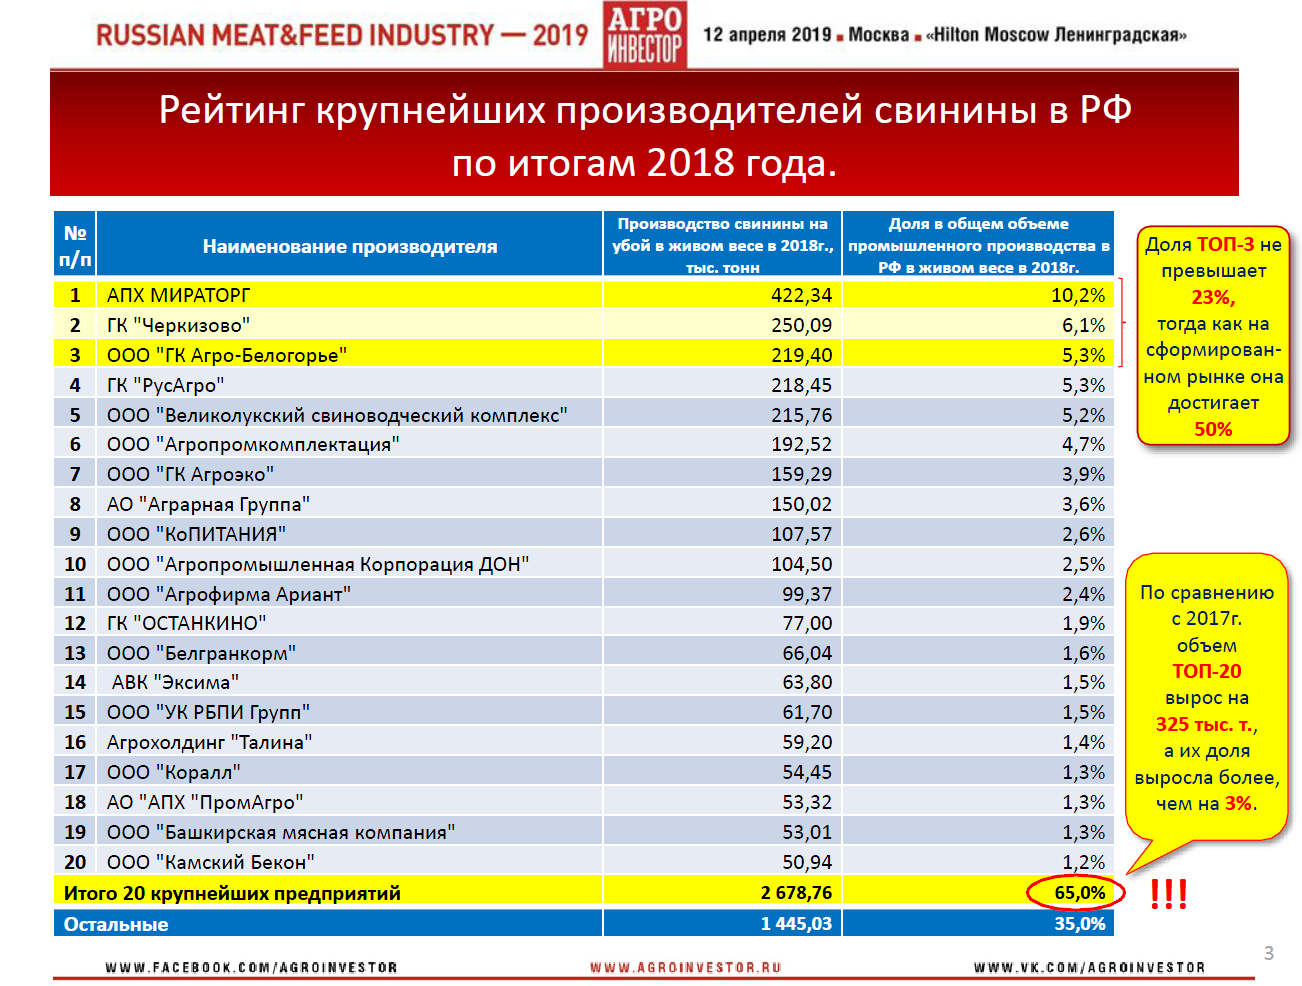
Task: Click the Доля ТОП-3 yellow callout
Action: click(1213, 336)
